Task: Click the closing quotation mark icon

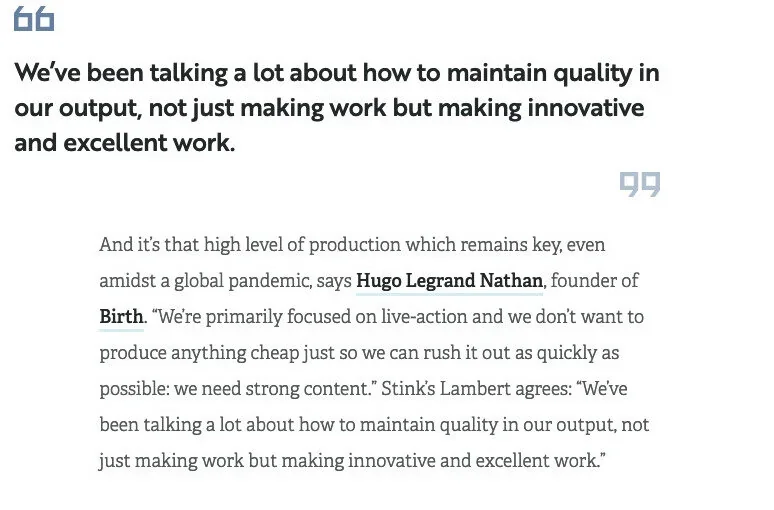Action: tap(640, 183)
